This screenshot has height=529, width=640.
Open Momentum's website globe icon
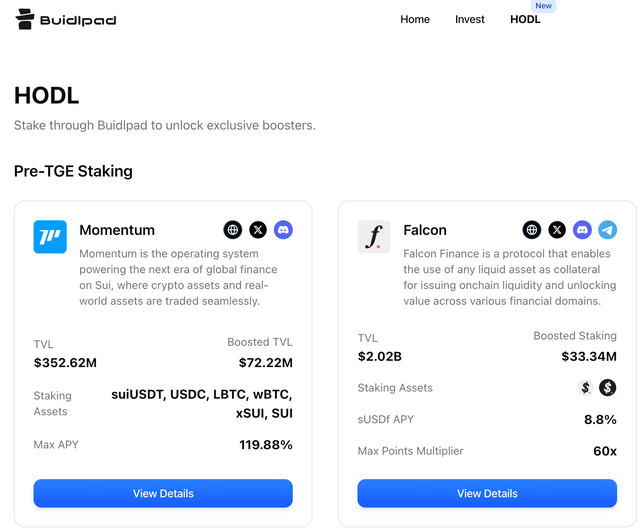point(233,230)
